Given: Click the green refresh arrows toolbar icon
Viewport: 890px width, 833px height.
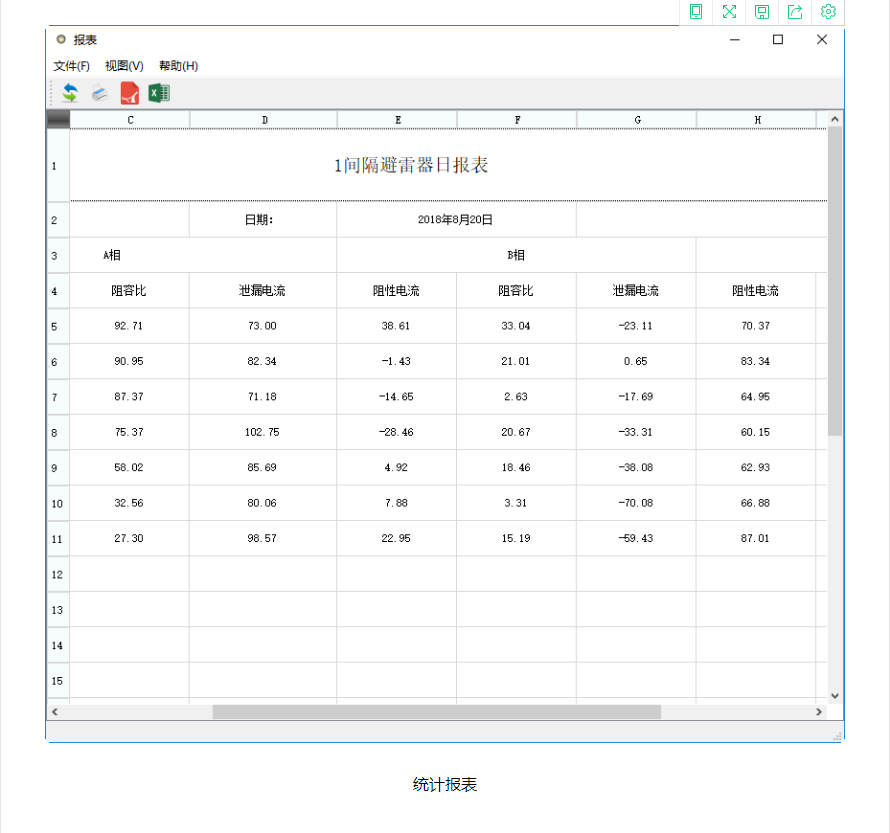Looking at the screenshot, I should click(x=70, y=92).
